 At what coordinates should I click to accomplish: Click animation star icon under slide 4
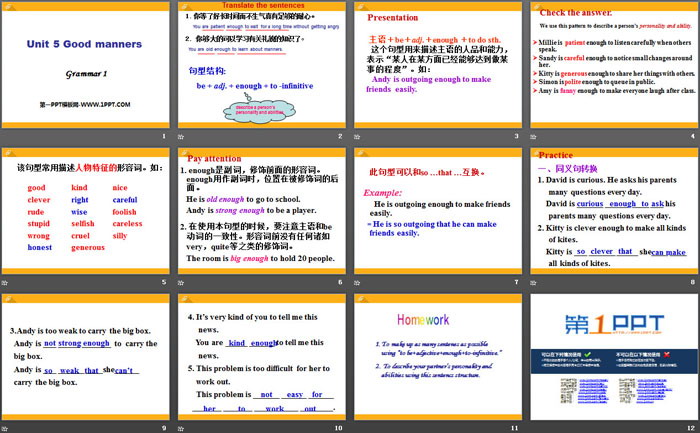(x=533, y=137)
